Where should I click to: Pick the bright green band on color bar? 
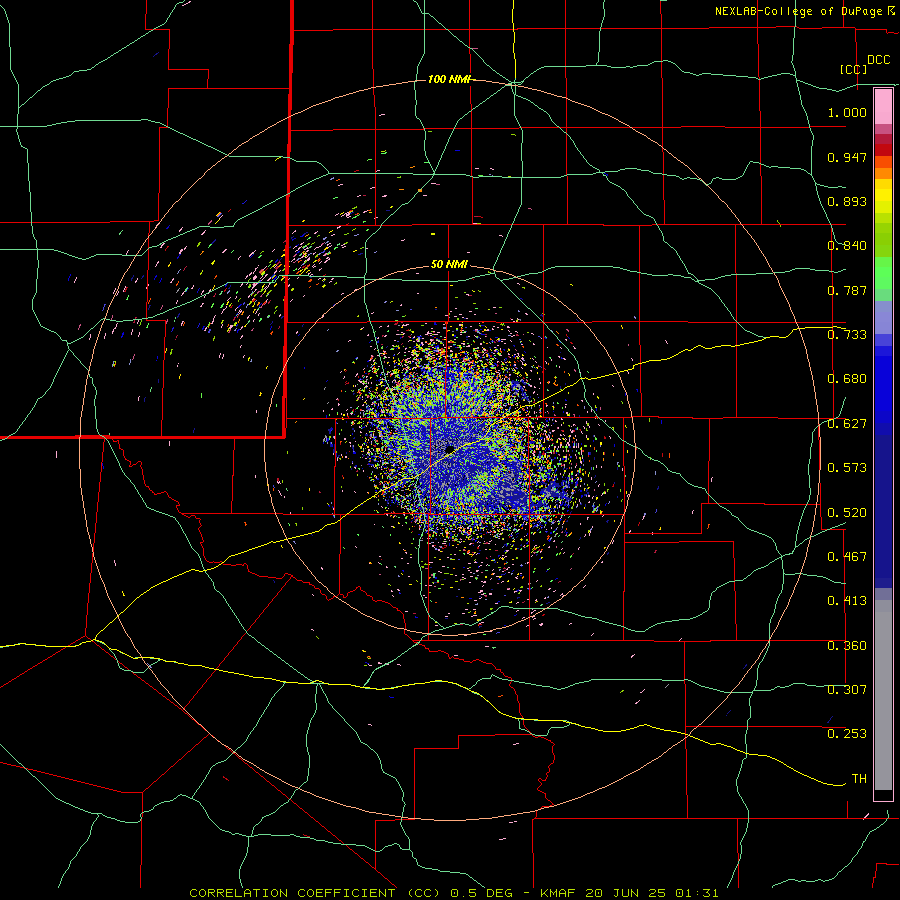(x=883, y=273)
